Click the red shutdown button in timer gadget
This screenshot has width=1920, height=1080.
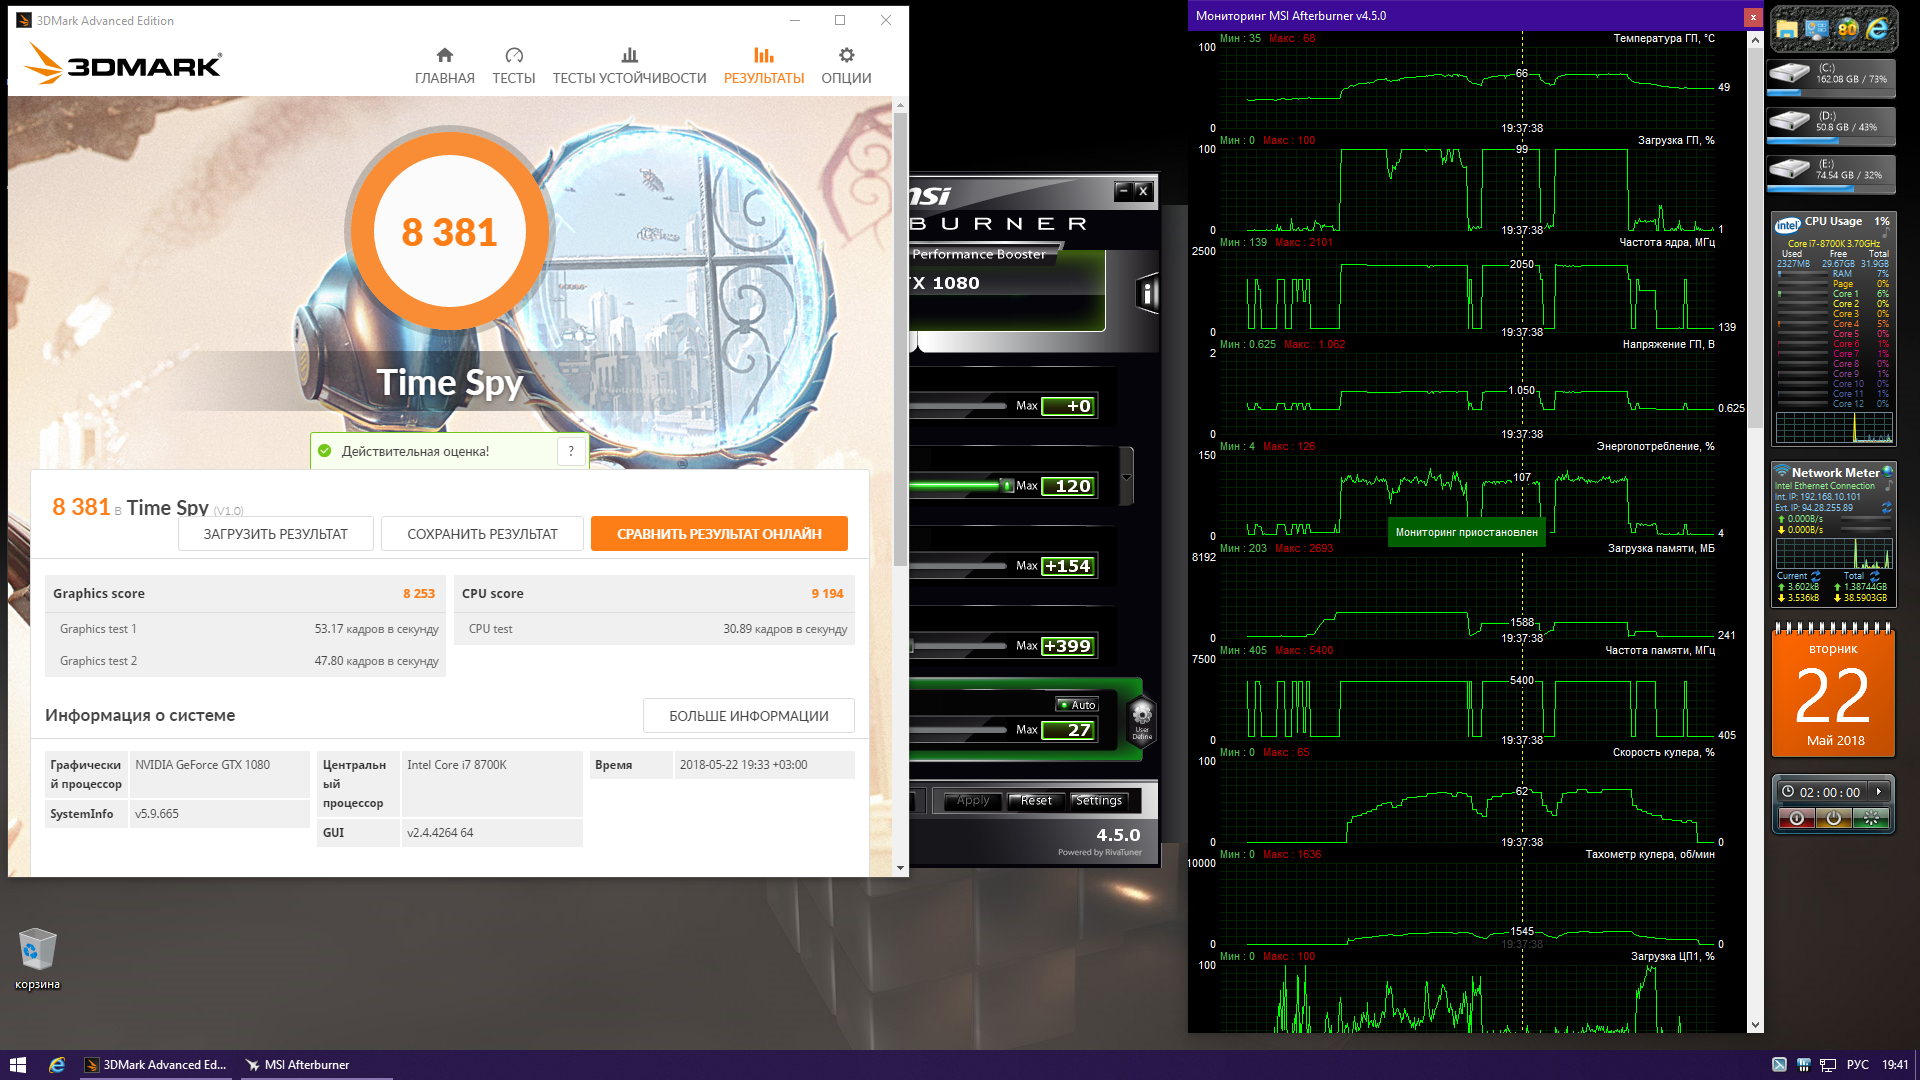coord(1797,819)
